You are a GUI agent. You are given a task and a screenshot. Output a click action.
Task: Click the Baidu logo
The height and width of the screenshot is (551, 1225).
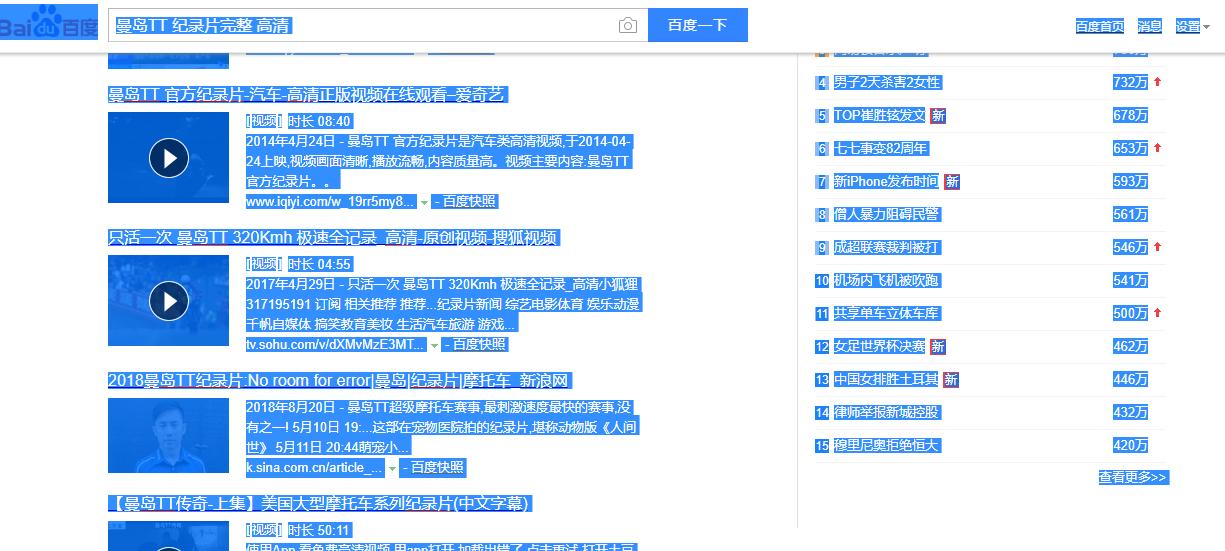click(48, 22)
